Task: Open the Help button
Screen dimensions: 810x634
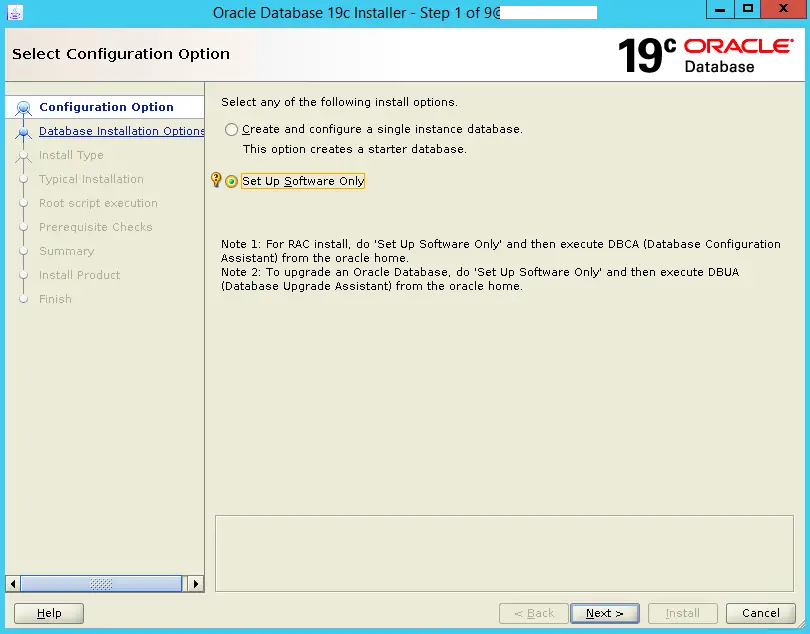Action: tap(49, 613)
